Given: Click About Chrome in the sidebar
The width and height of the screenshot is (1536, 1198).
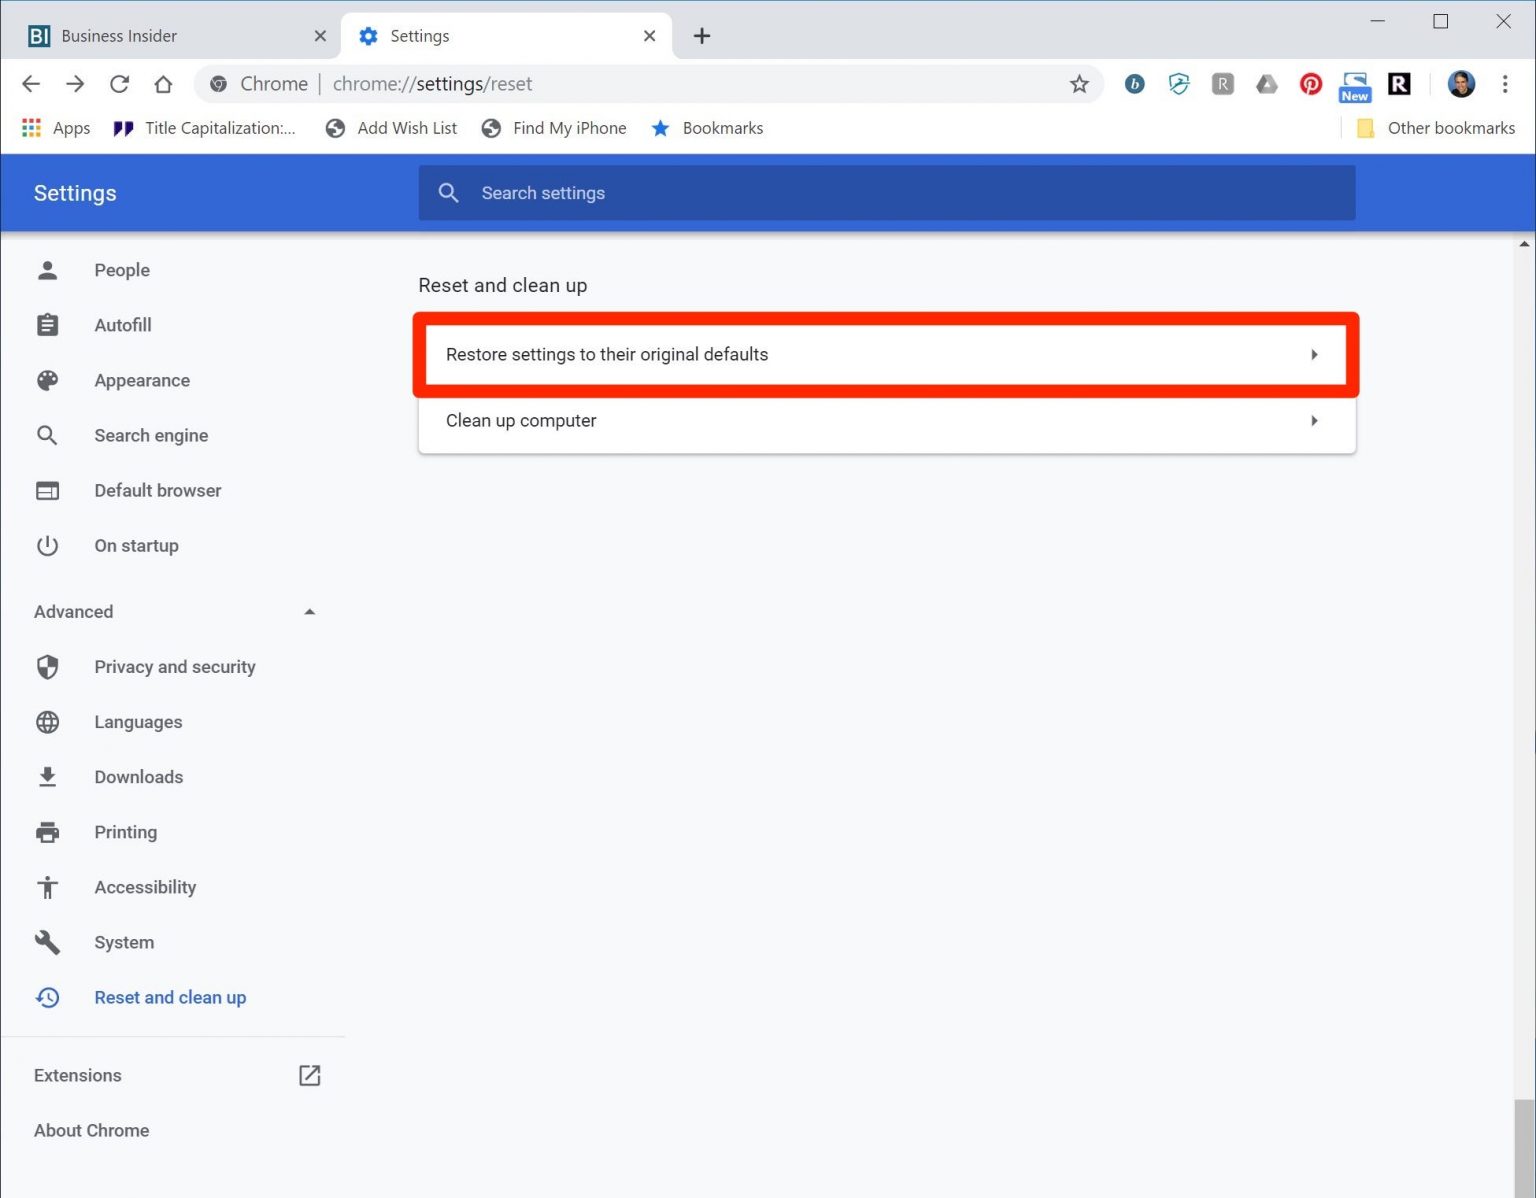Looking at the screenshot, I should 91,1130.
